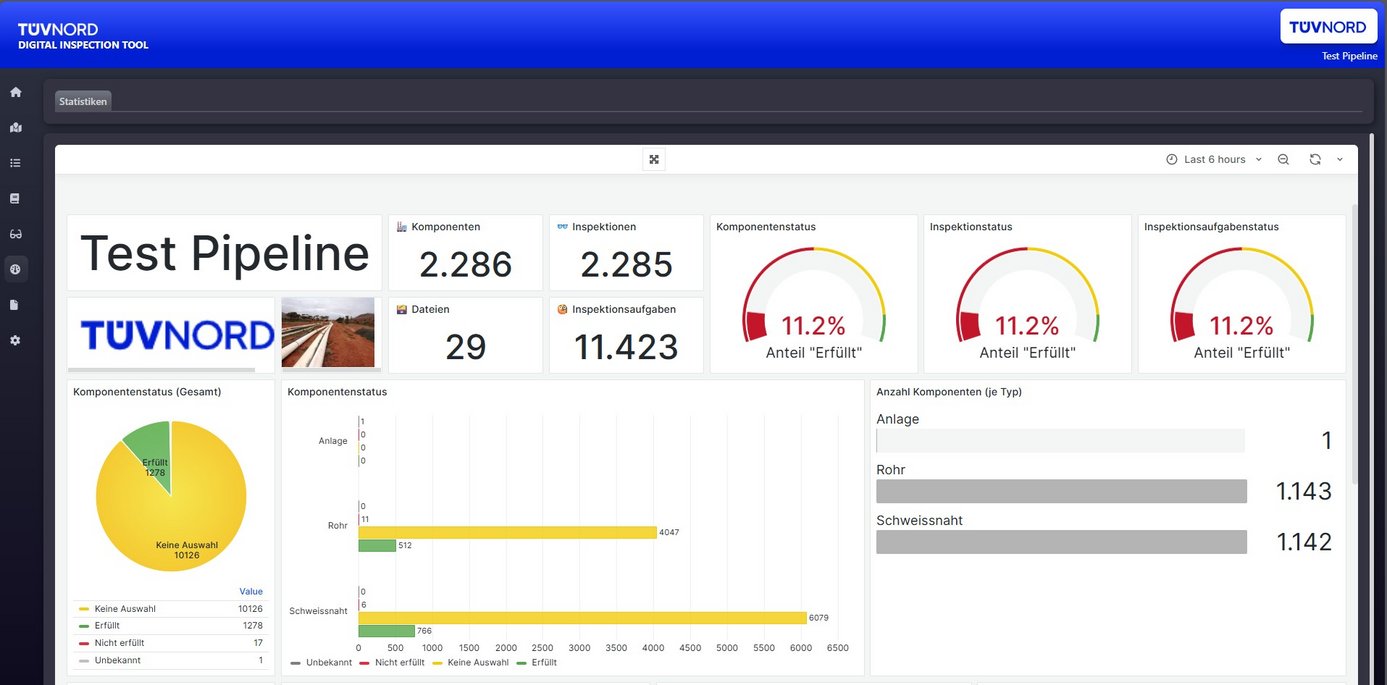Click the refresh dashboard icon
This screenshot has height=685, width=1387.
(x=1313, y=159)
